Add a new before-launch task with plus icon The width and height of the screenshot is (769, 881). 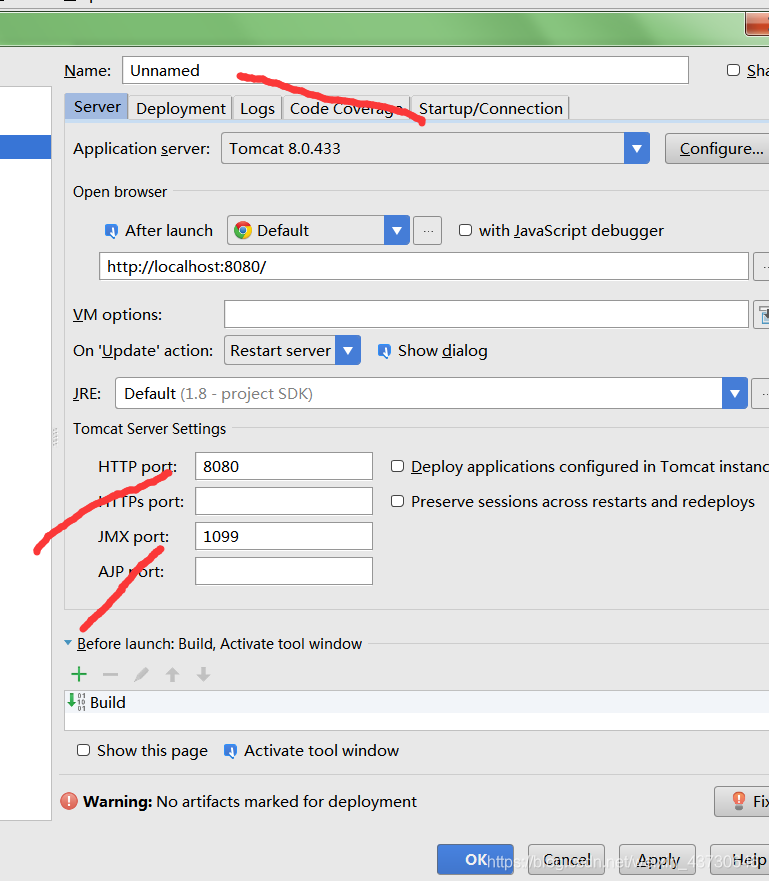79,674
